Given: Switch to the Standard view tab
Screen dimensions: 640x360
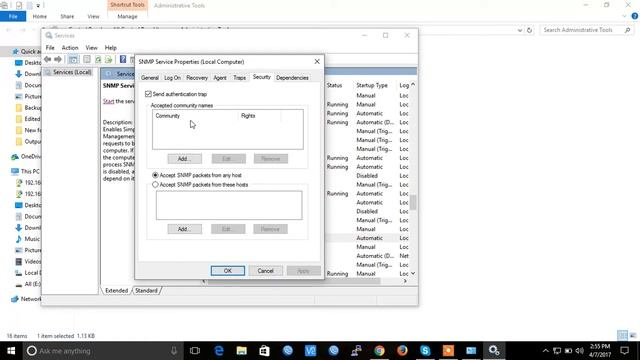Looking at the screenshot, I should (146, 291).
